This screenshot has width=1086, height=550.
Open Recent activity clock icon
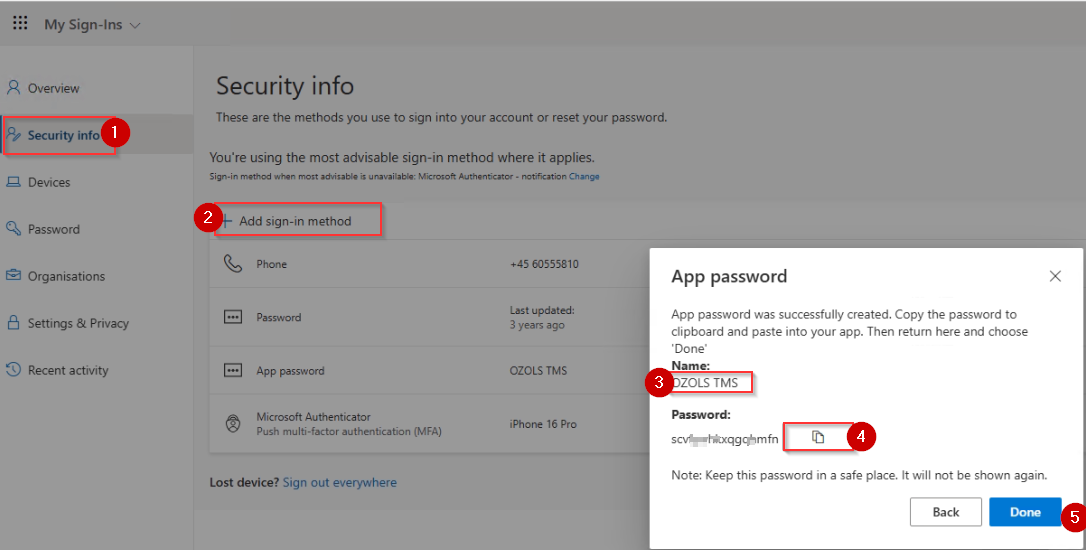[x=13, y=369]
